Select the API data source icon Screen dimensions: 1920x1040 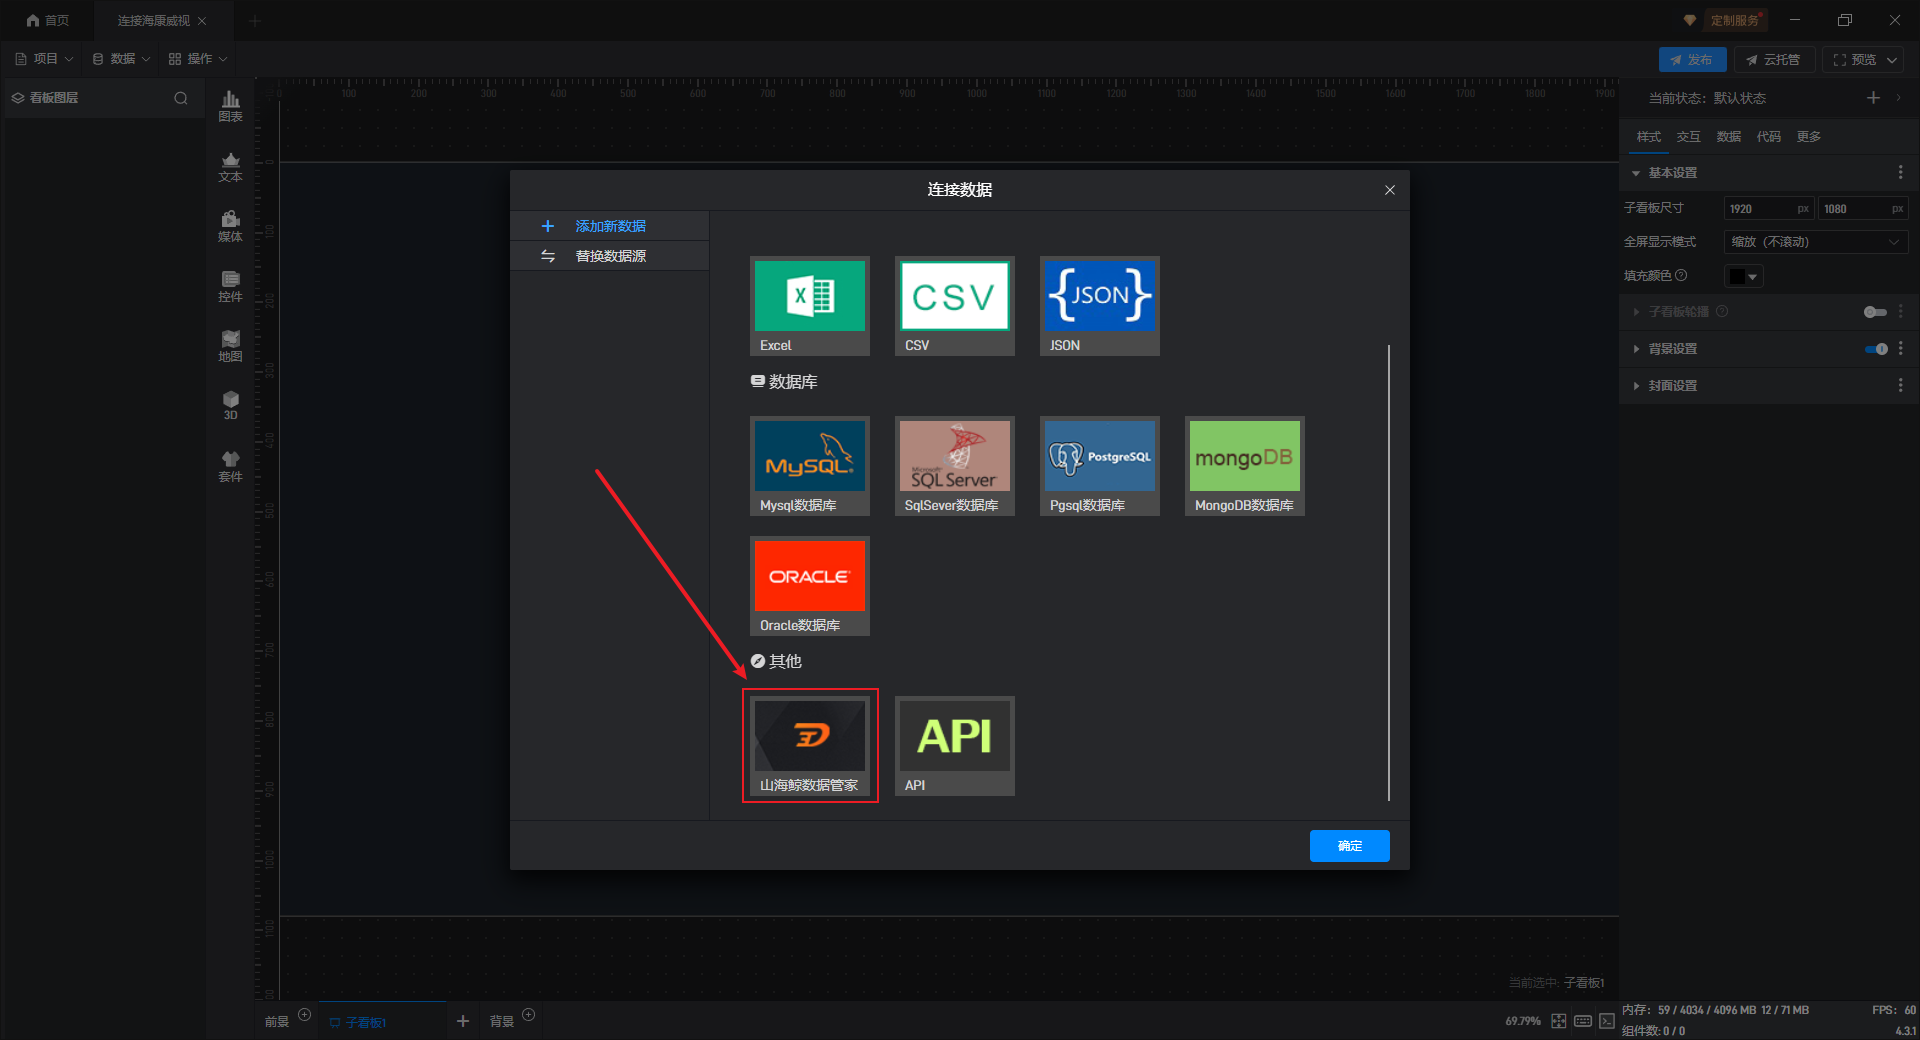[x=954, y=745]
